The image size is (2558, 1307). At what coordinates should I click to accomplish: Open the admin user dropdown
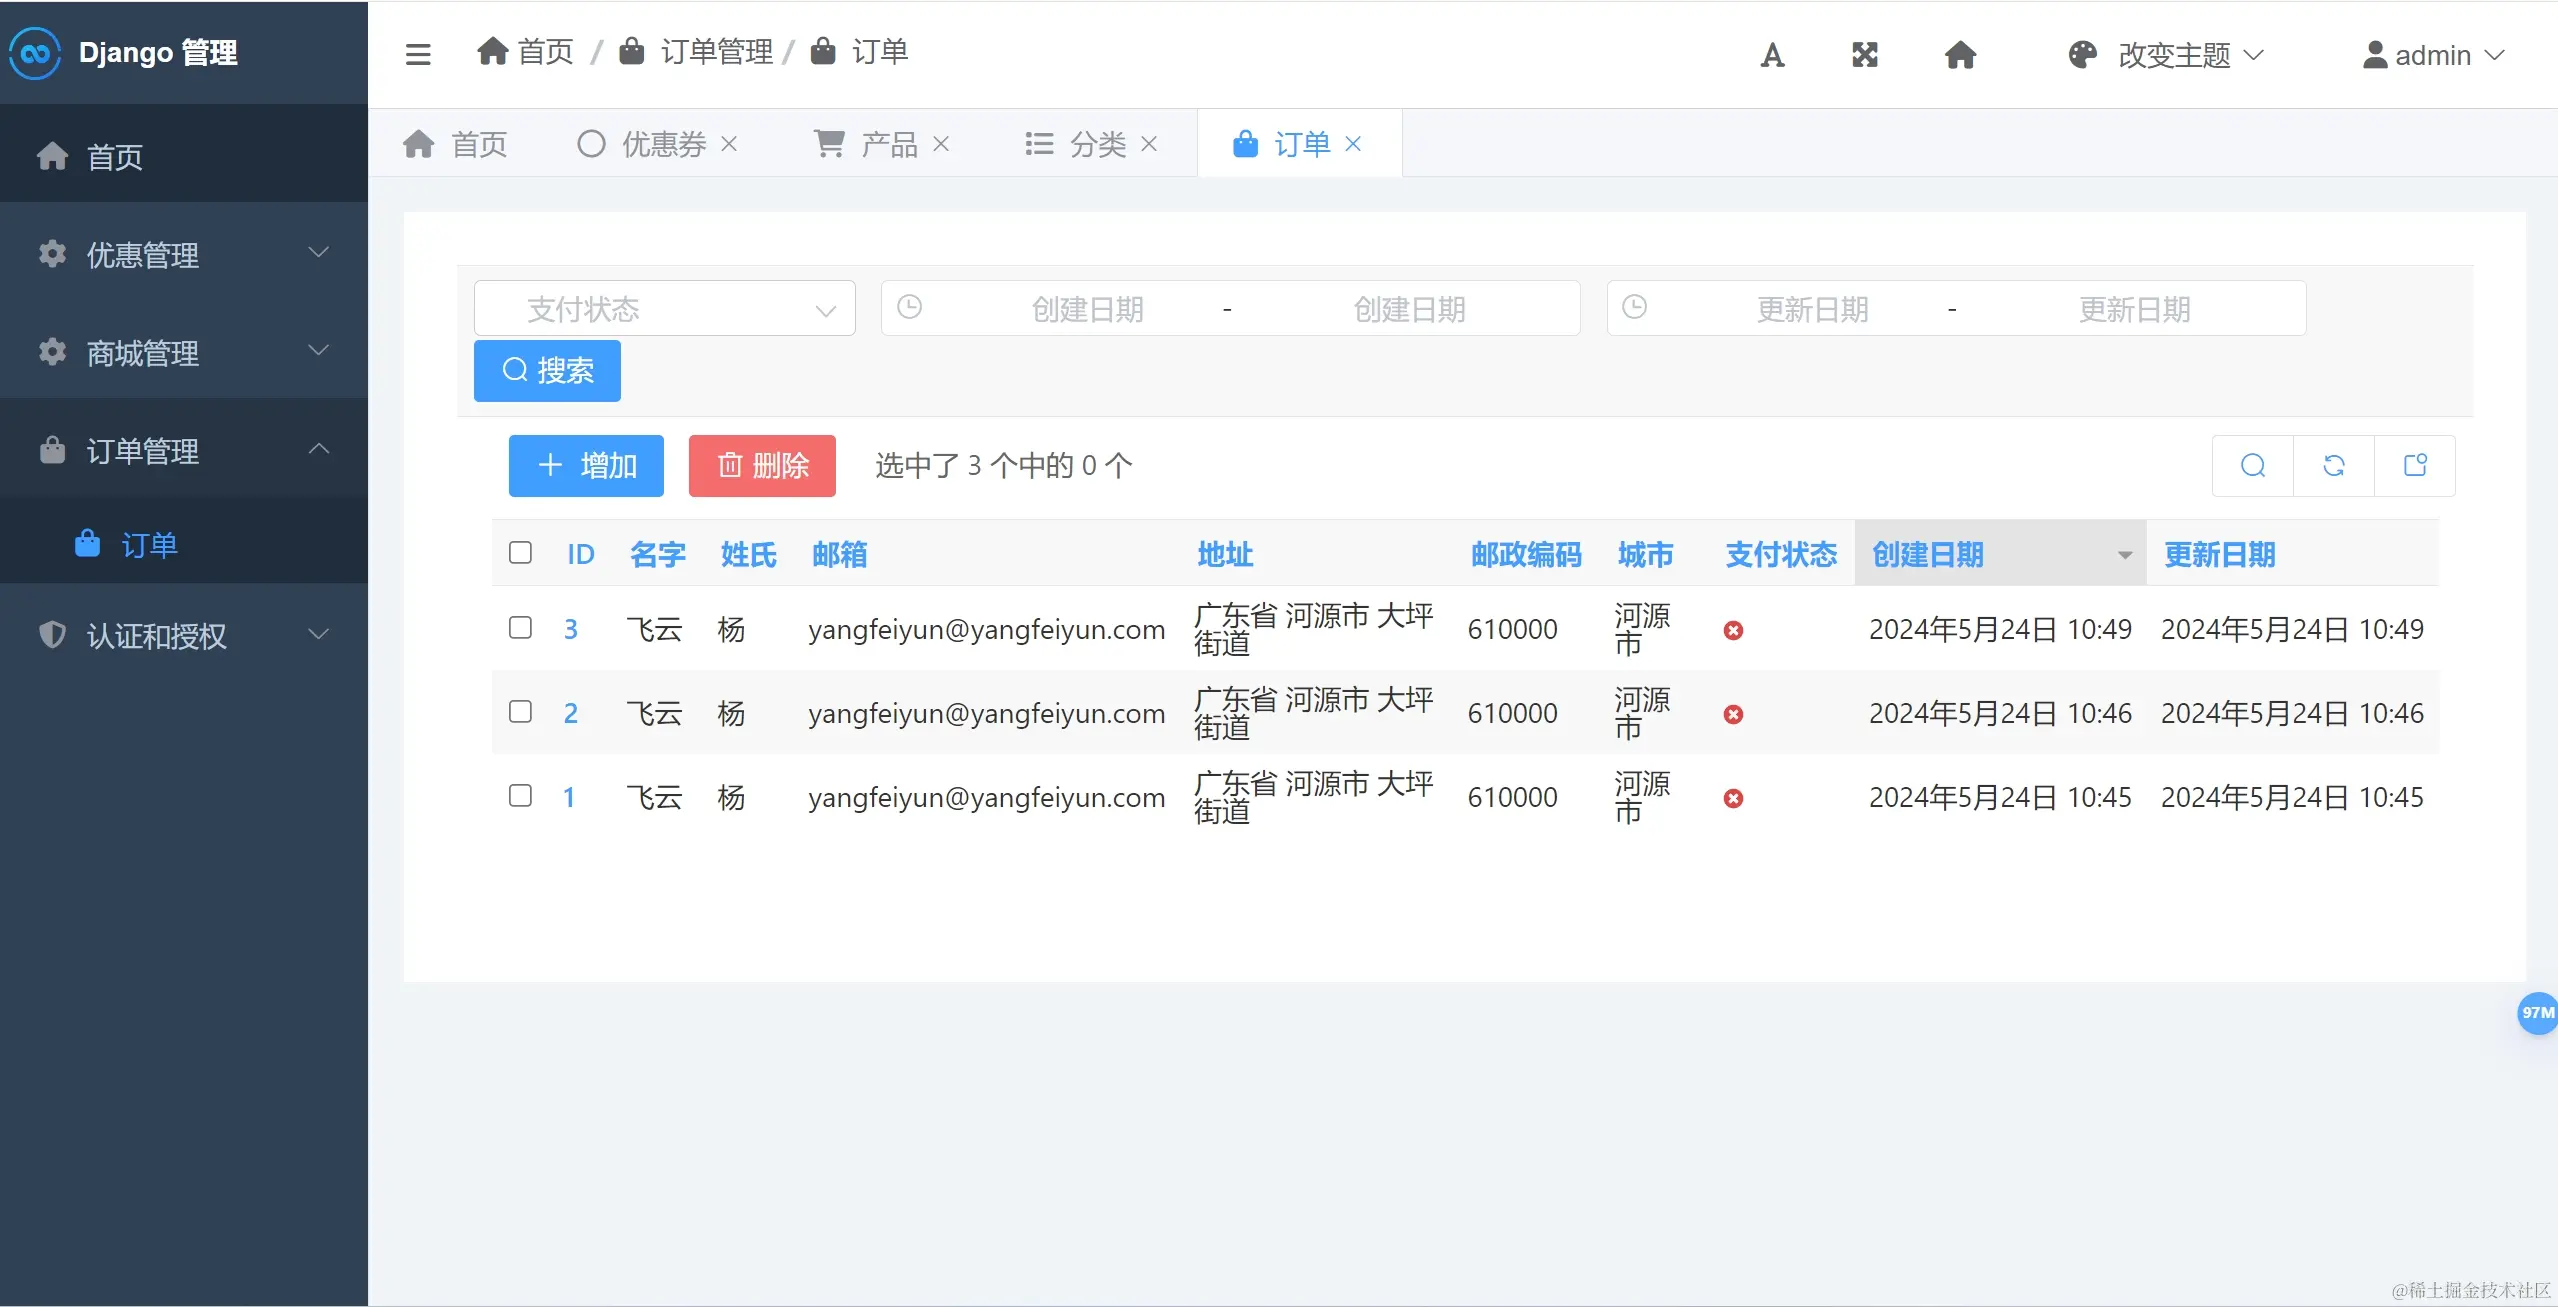(x=2433, y=55)
